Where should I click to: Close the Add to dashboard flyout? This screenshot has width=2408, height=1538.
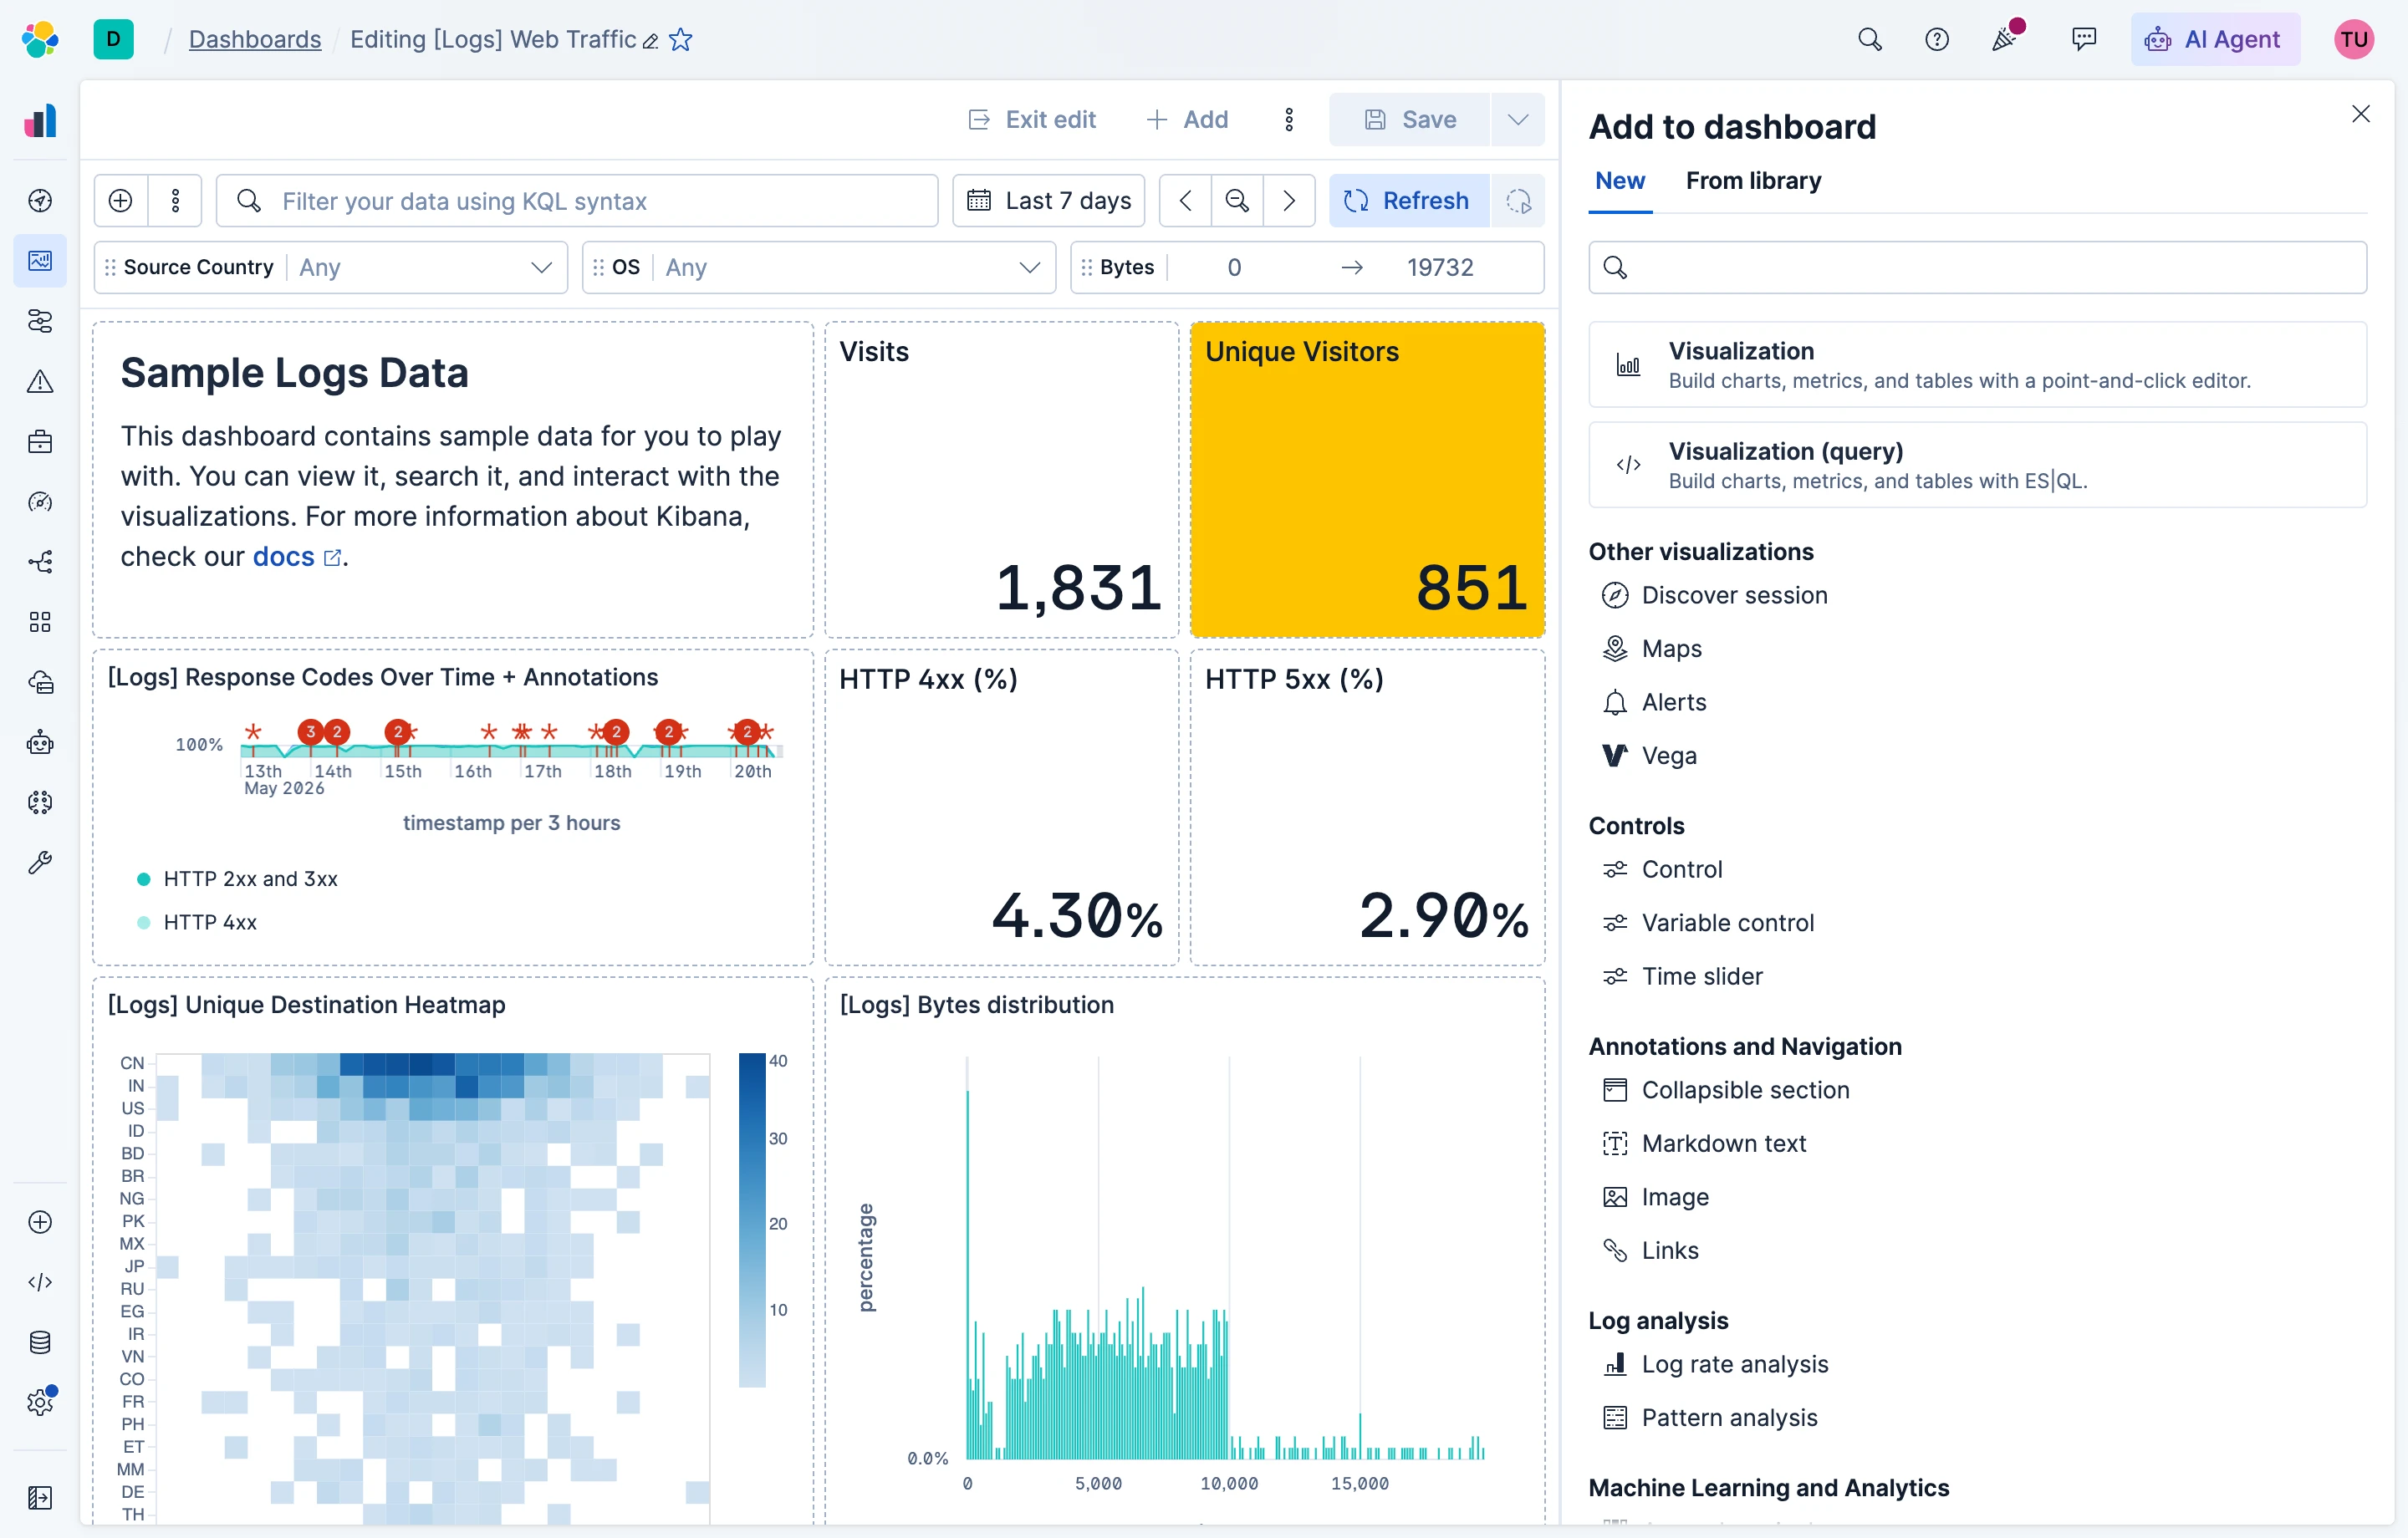coord(2361,114)
